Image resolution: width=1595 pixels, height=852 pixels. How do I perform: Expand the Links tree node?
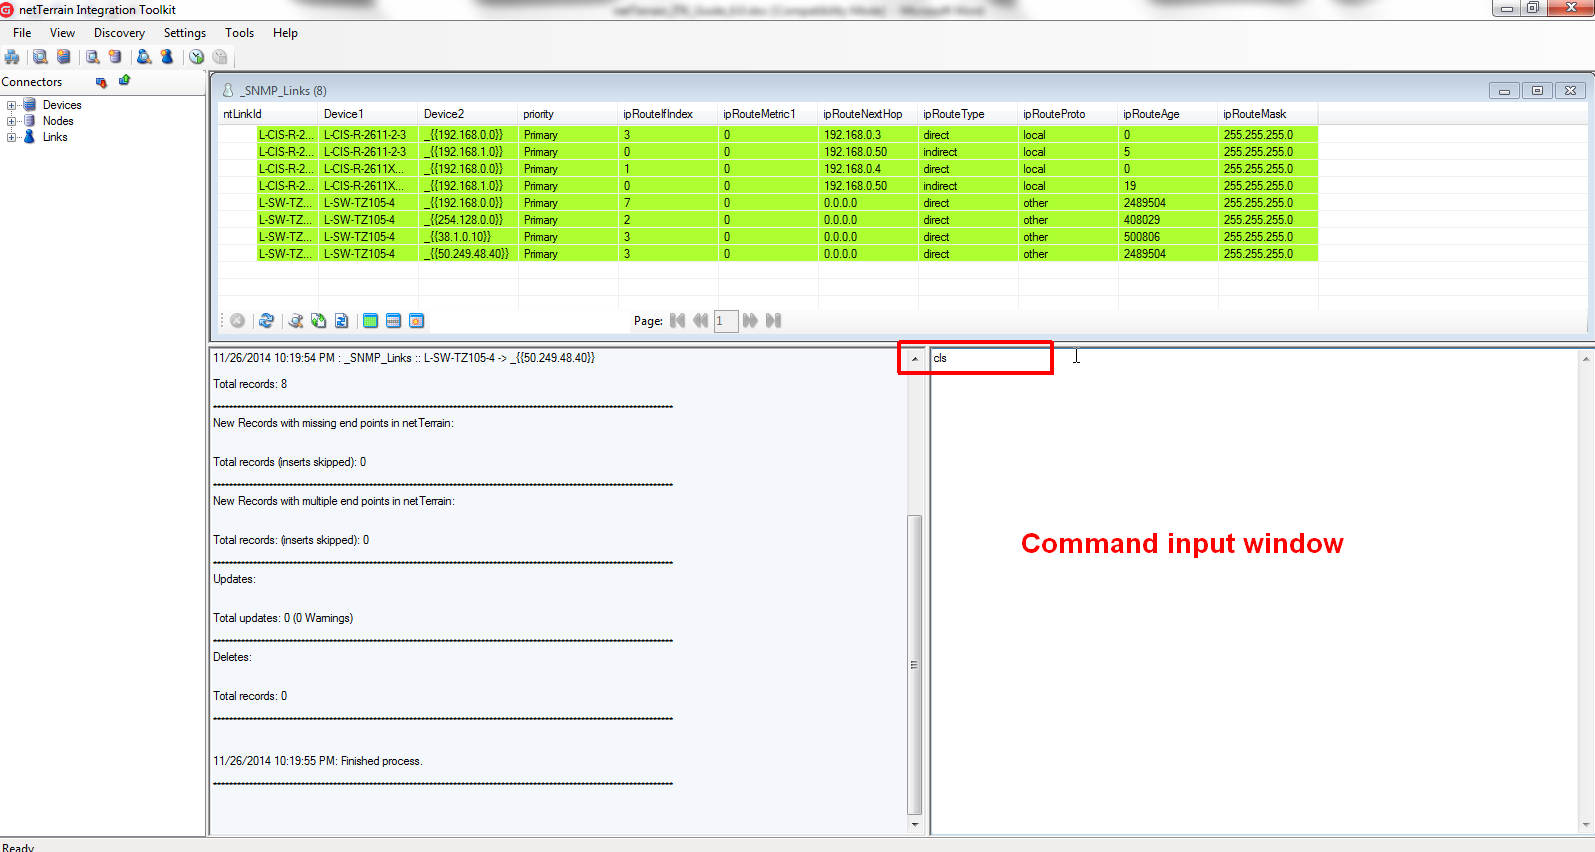pos(11,137)
